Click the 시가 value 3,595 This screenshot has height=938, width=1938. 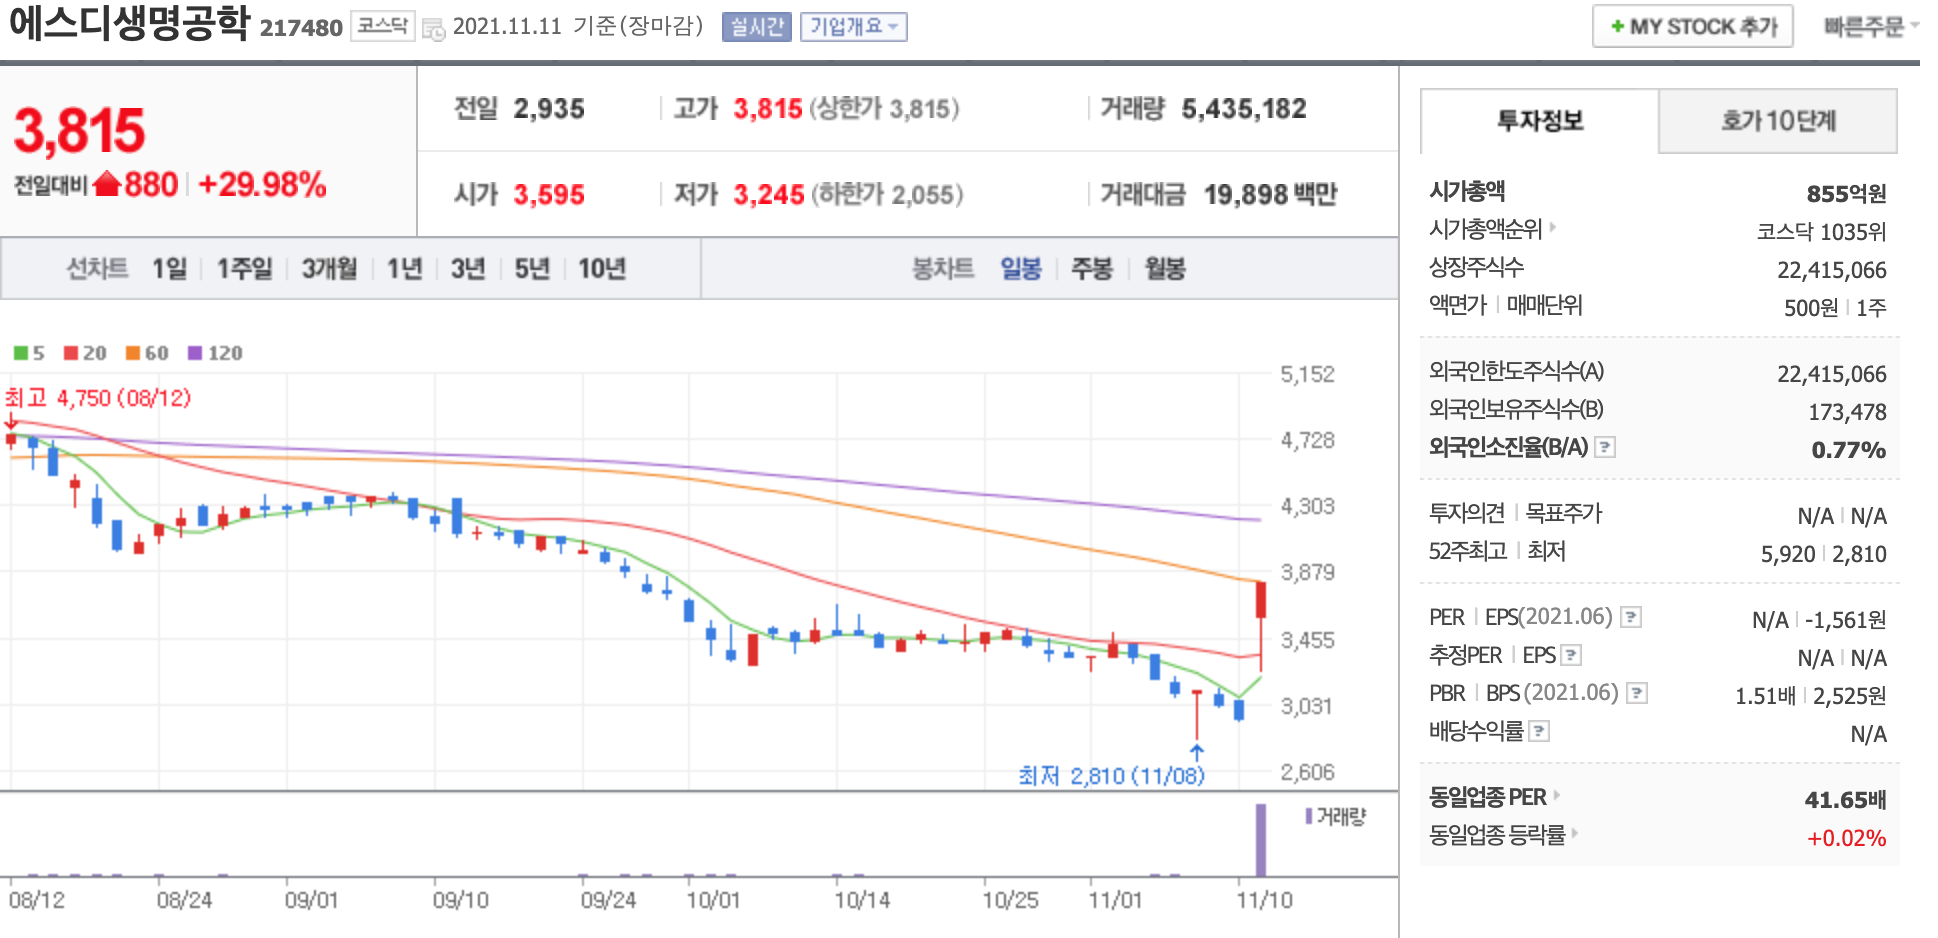[549, 194]
